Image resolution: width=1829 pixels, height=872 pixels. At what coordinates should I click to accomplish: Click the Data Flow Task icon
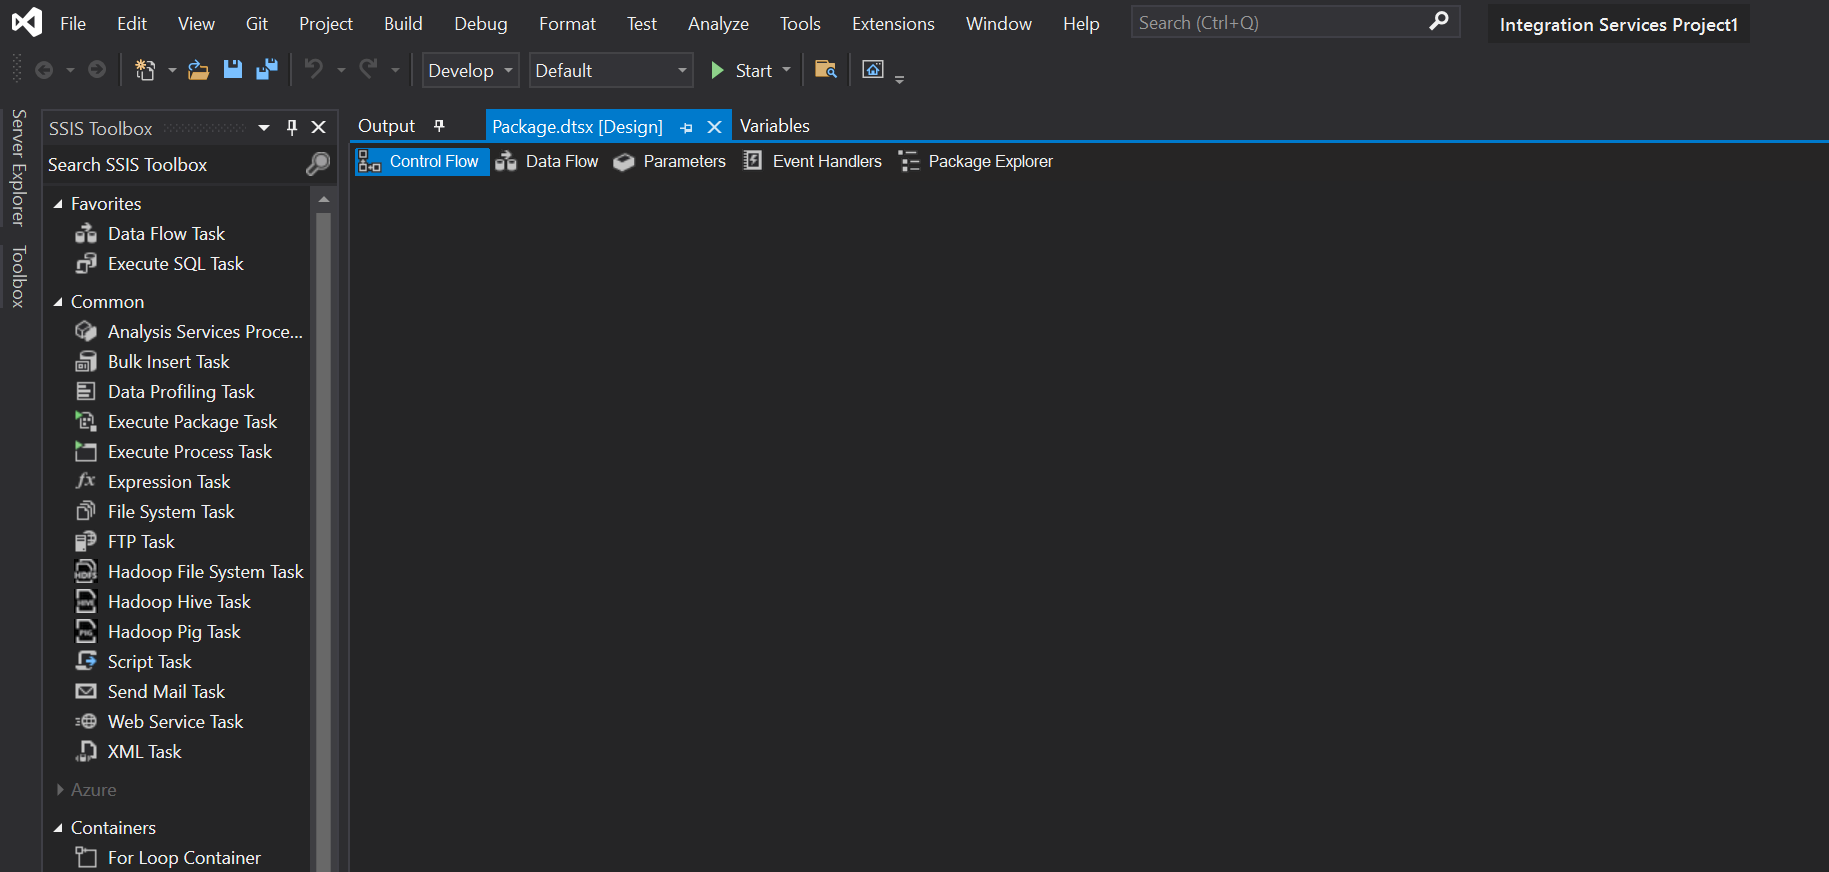[86, 234]
